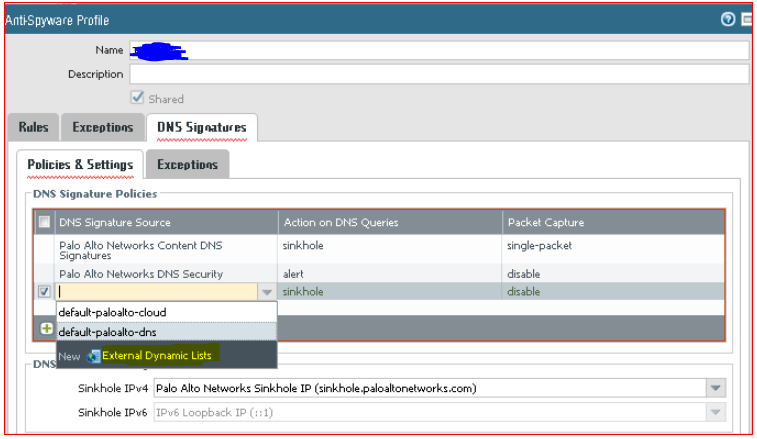Click the alert action for DNS Security
Viewport: 757px width, 439px height.
coord(293,274)
